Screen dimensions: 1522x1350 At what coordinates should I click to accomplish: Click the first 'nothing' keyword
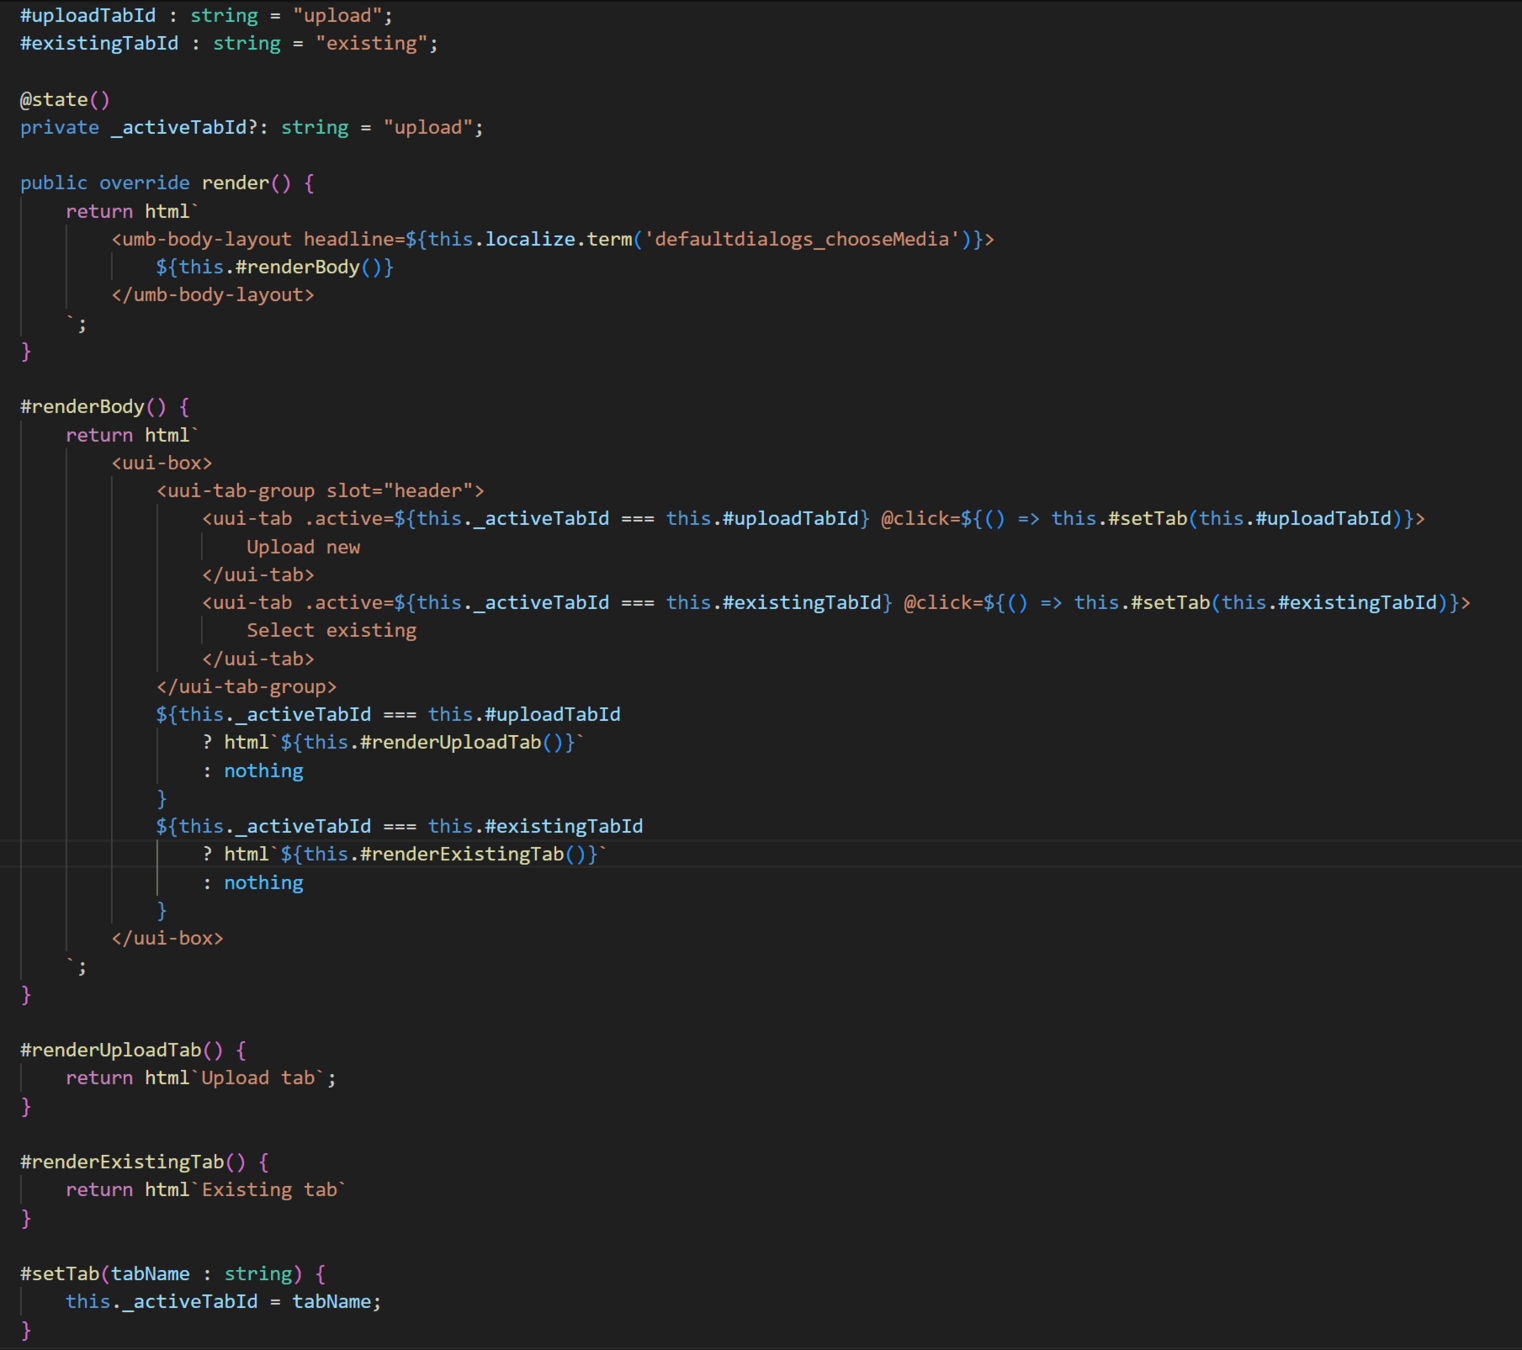[263, 771]
